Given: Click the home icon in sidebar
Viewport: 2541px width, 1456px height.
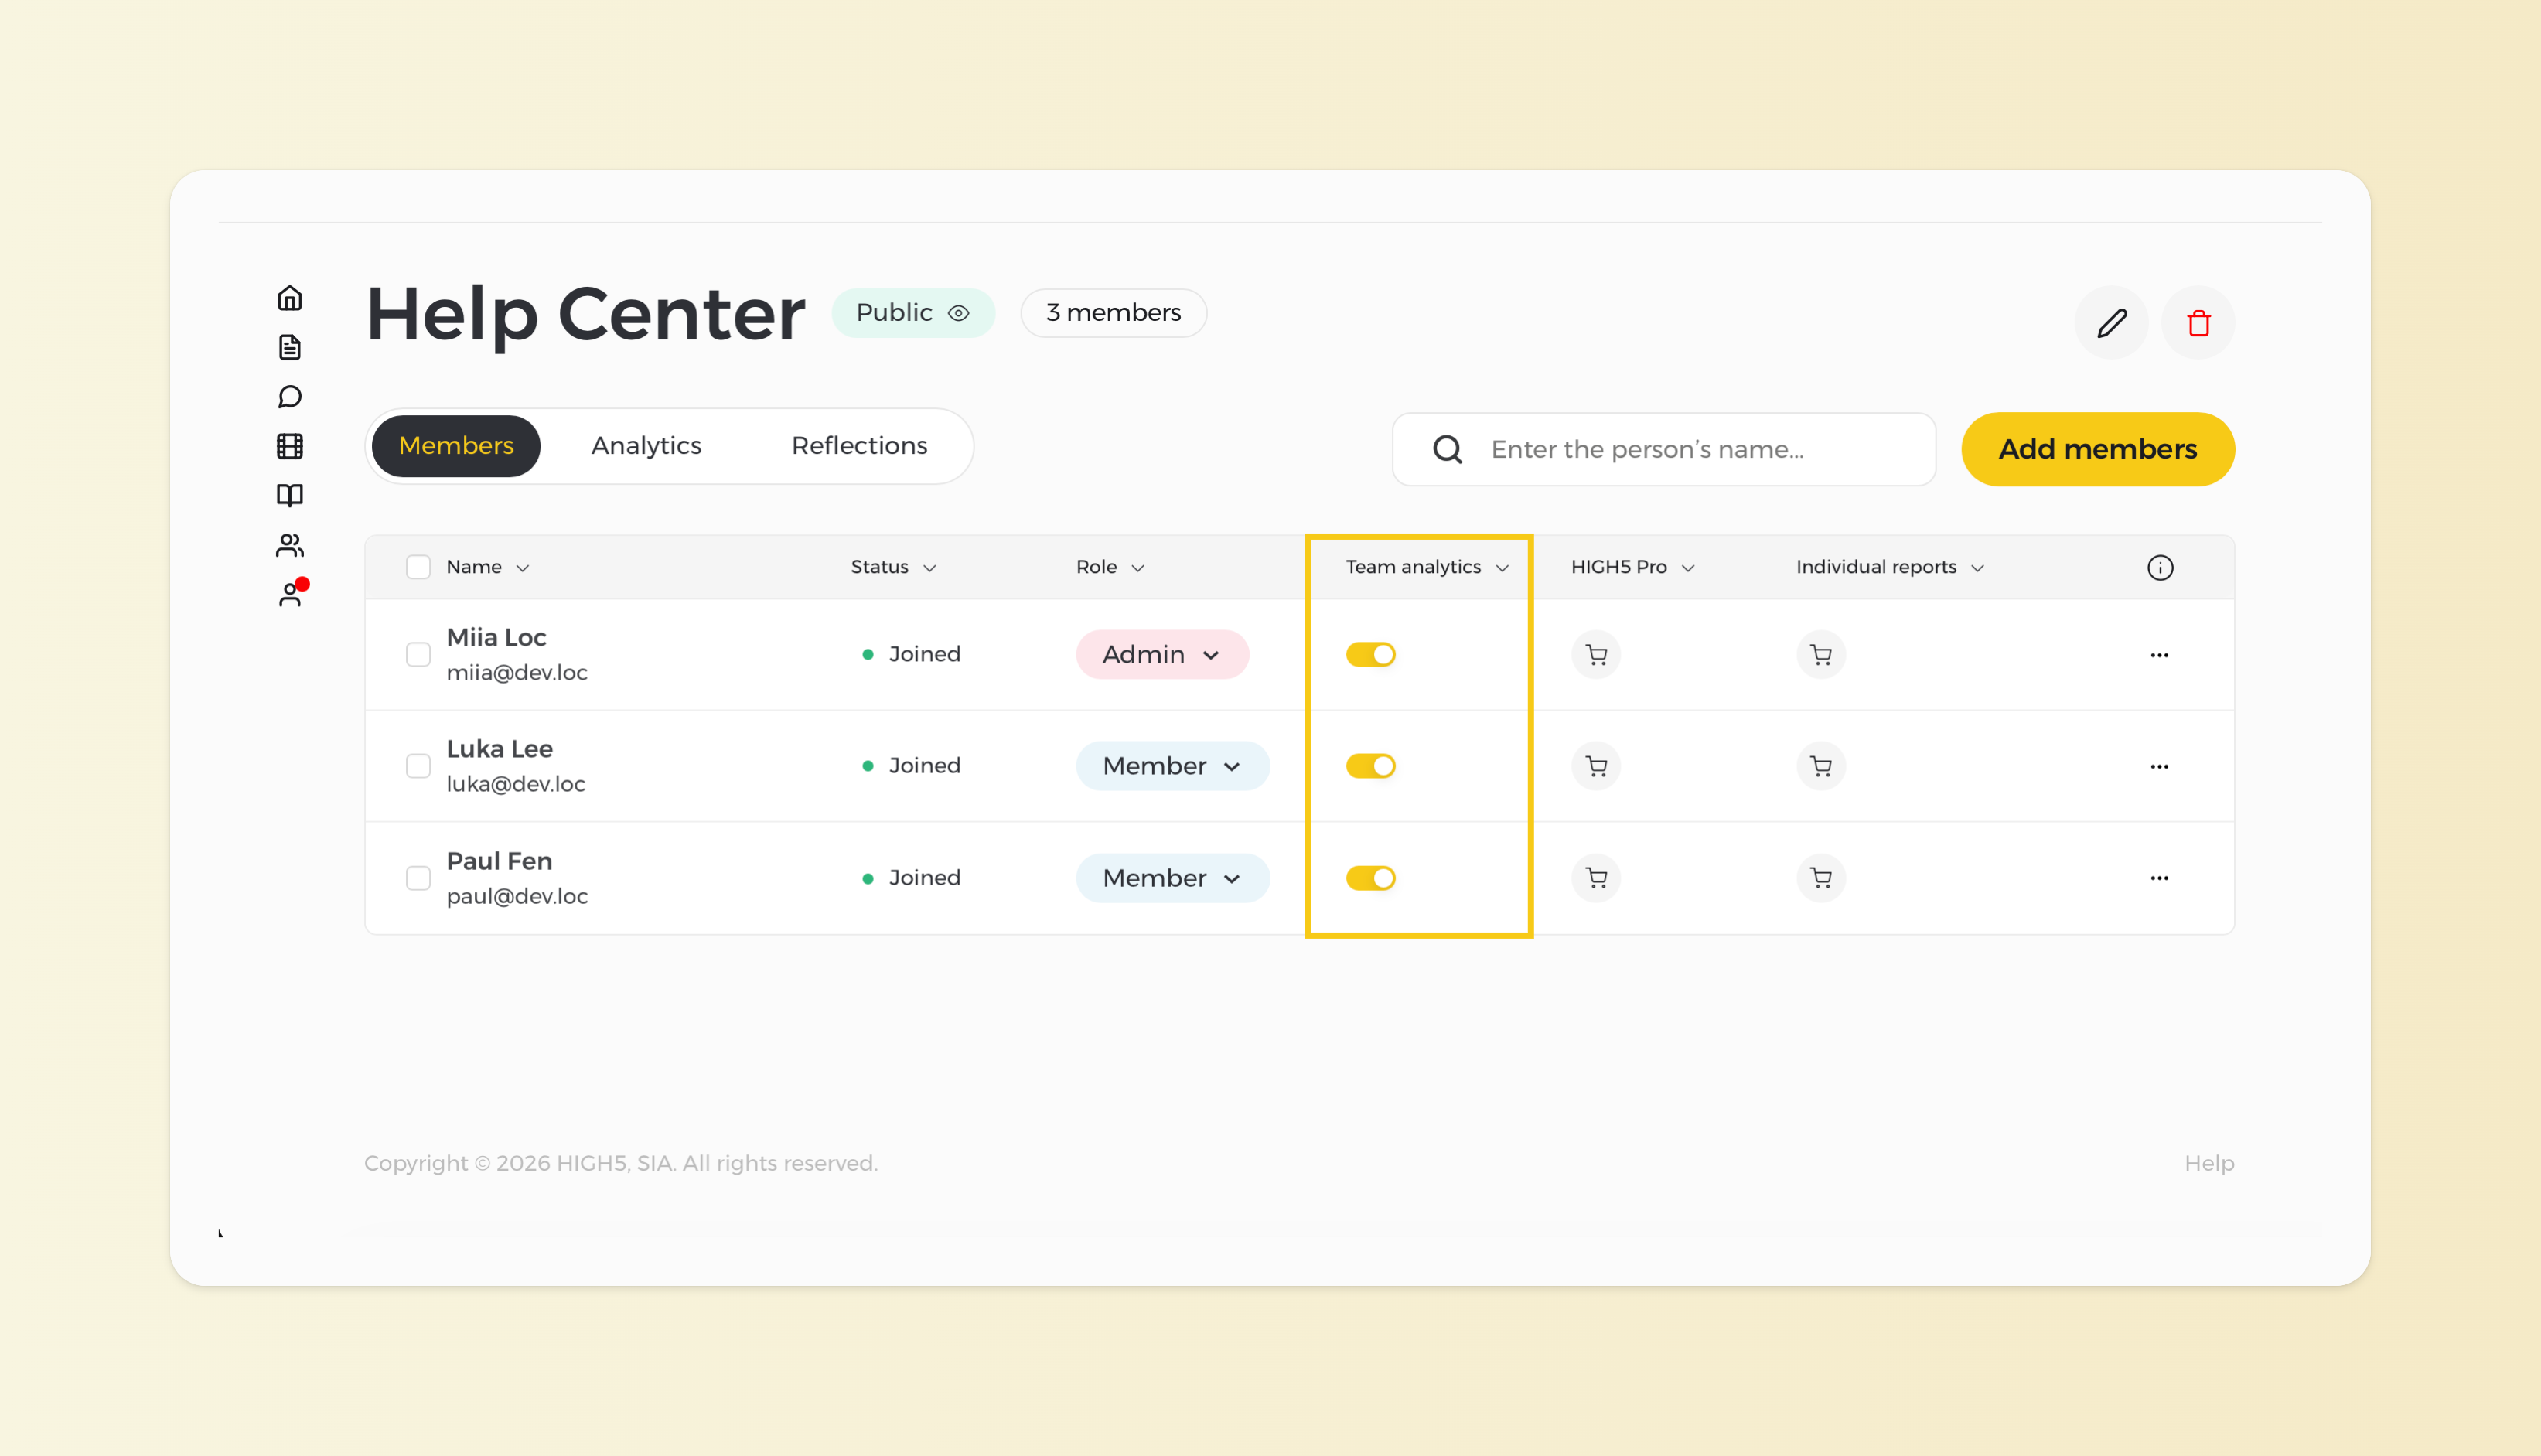Looking at the screenshot, I should (x=290, y=298).
